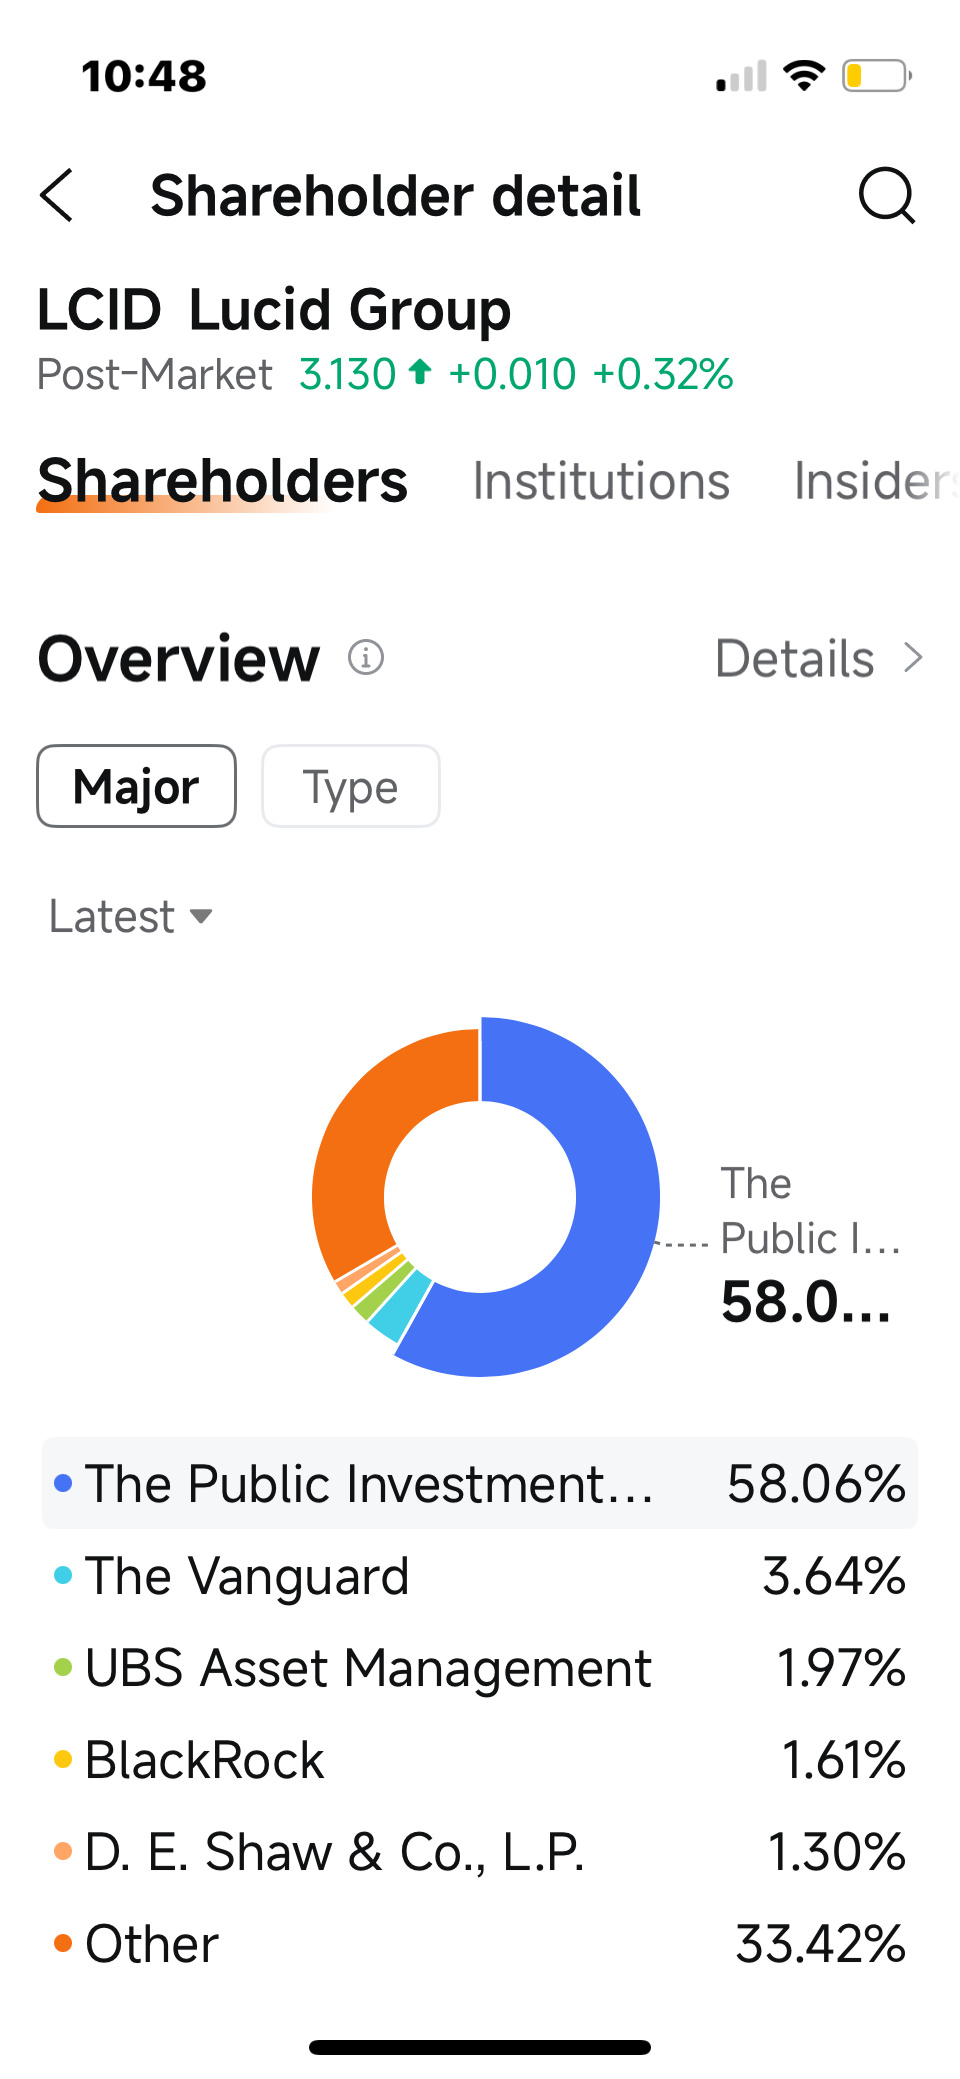
Task: Tap the Wi-Fi status icon
Action: pyautogui.click(x=804, y=76)
